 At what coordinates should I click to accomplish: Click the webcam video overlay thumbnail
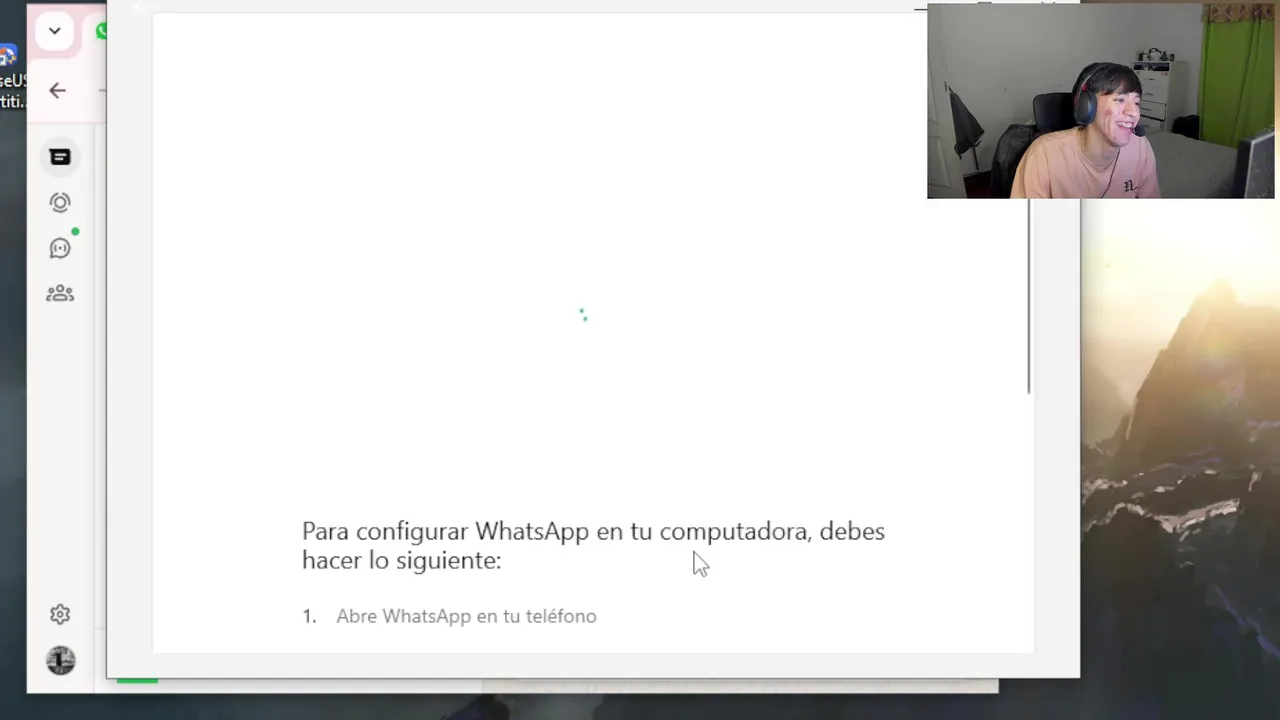[1101, 101]
